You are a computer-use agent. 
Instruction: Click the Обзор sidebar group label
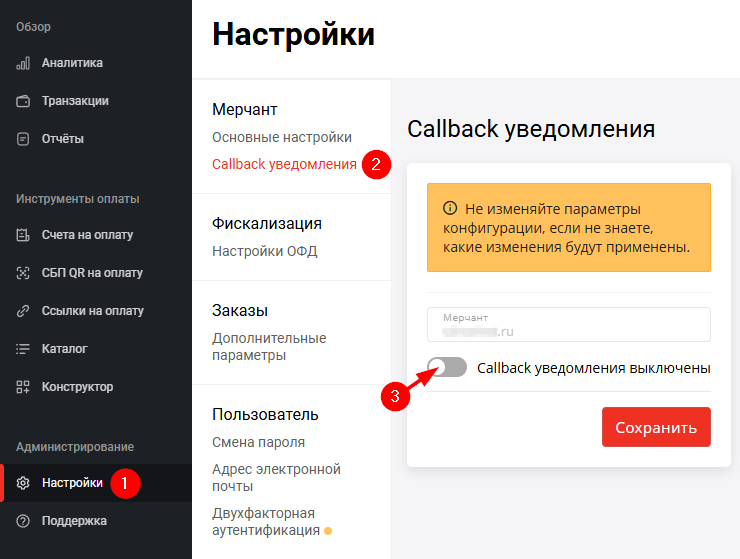34,27
